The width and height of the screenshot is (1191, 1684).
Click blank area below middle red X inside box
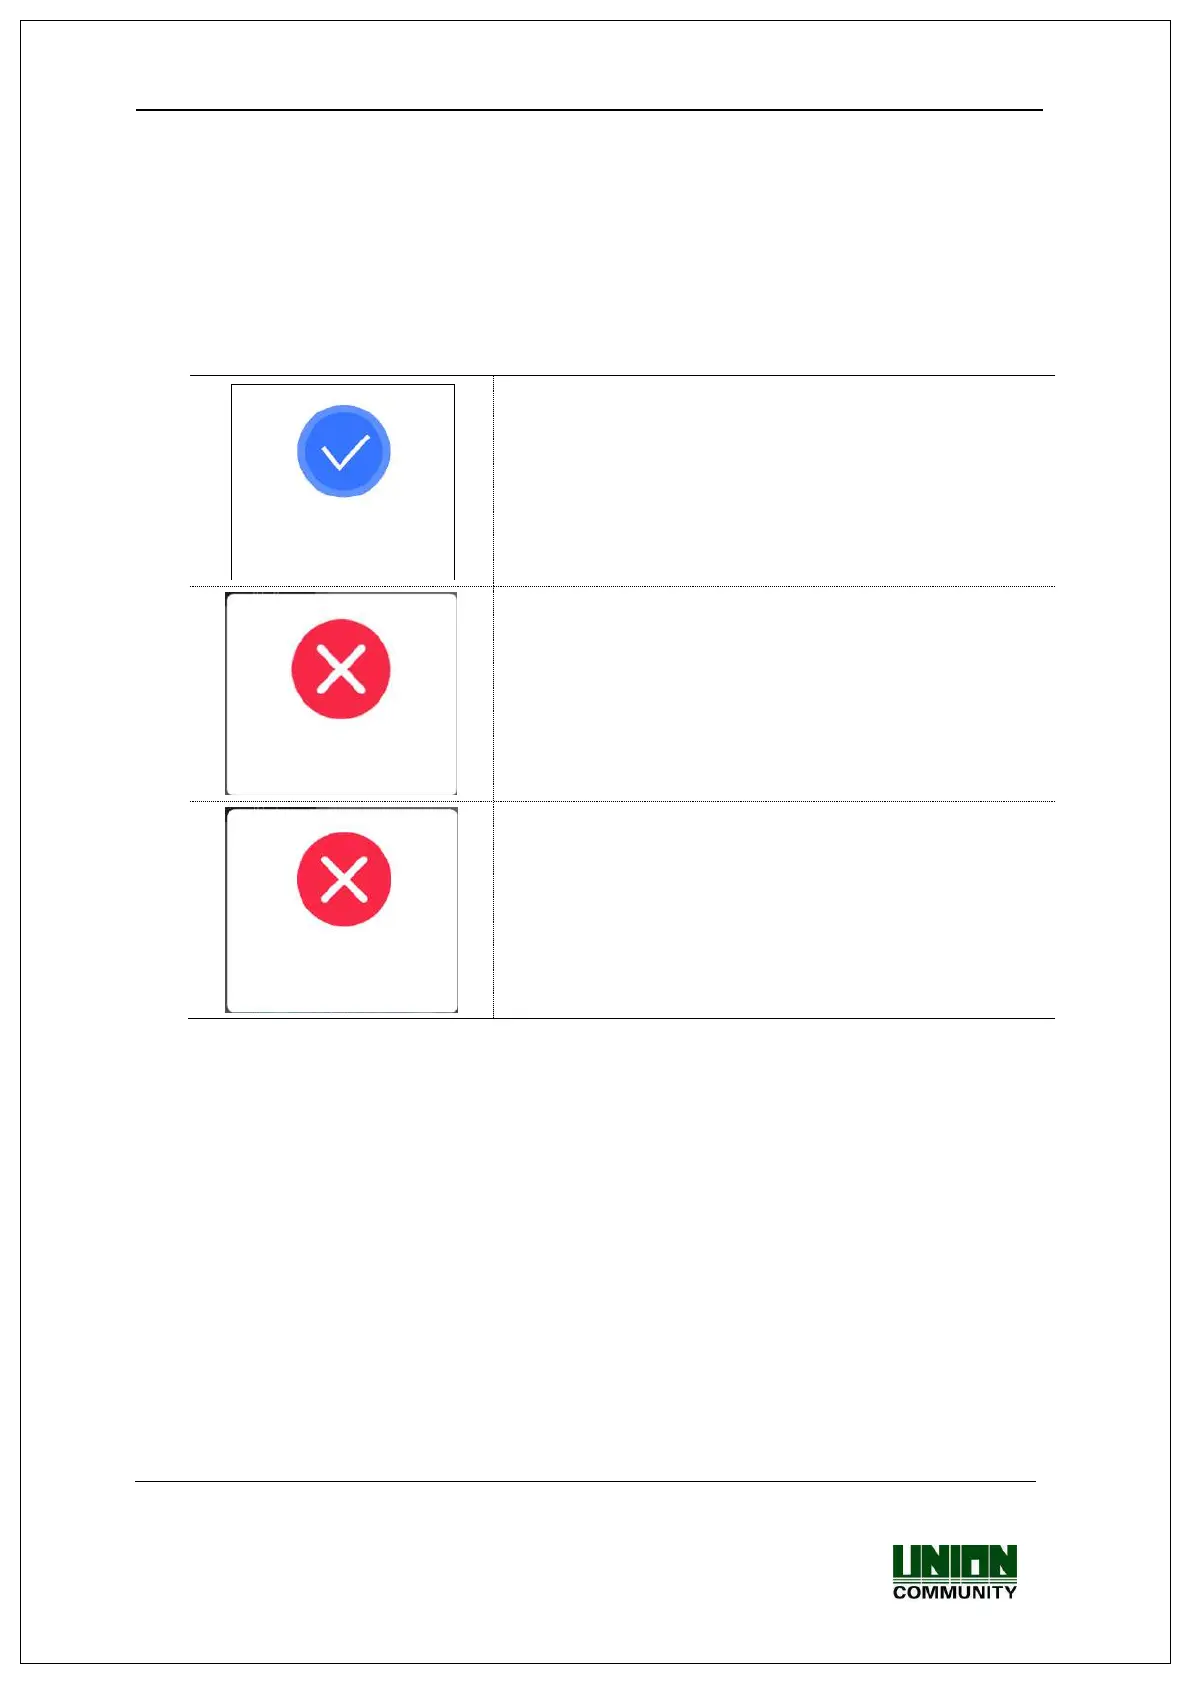341,756
